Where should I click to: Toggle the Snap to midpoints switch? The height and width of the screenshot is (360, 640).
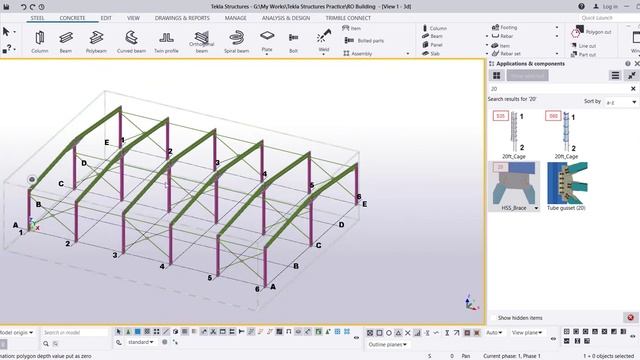(398, 333)
